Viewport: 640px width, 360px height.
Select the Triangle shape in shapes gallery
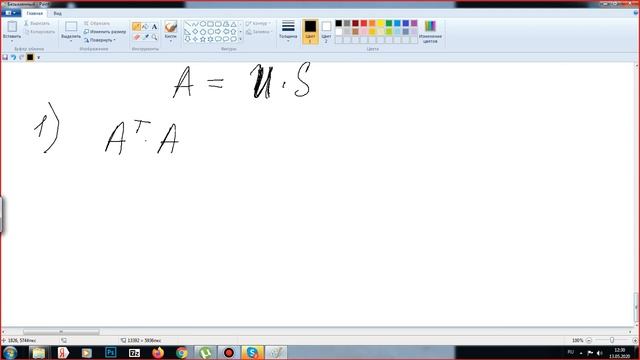[x=233, y=24]
